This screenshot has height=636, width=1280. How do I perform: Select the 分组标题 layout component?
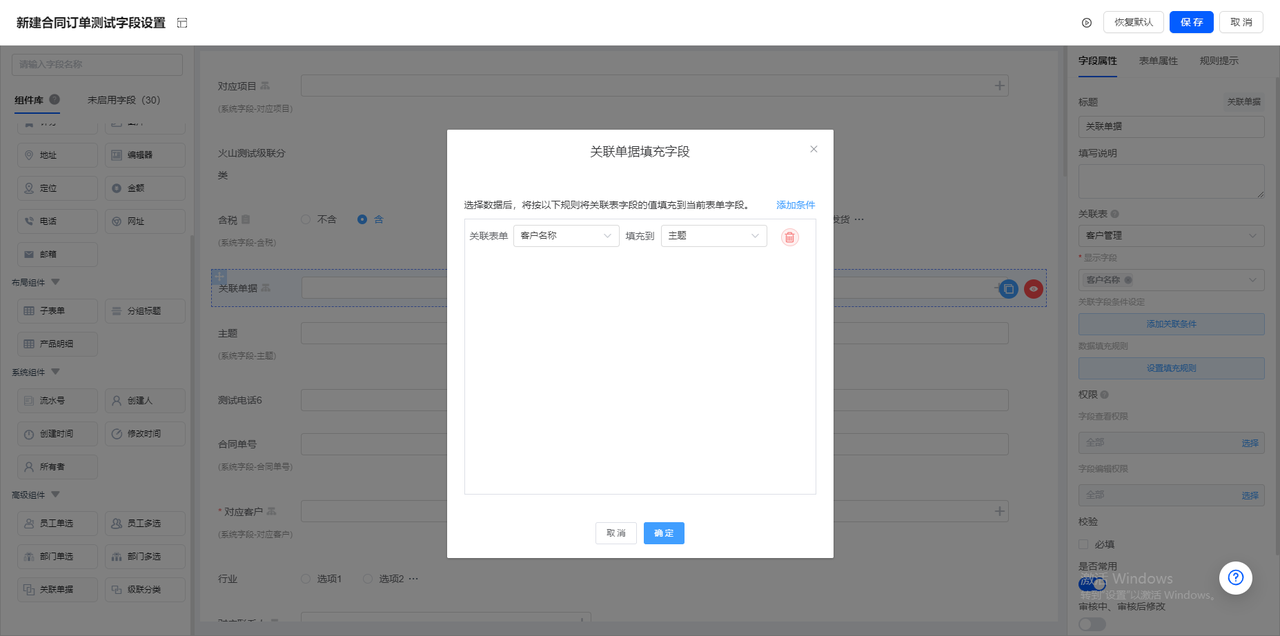pyautogui.click(x=145, y=311)
